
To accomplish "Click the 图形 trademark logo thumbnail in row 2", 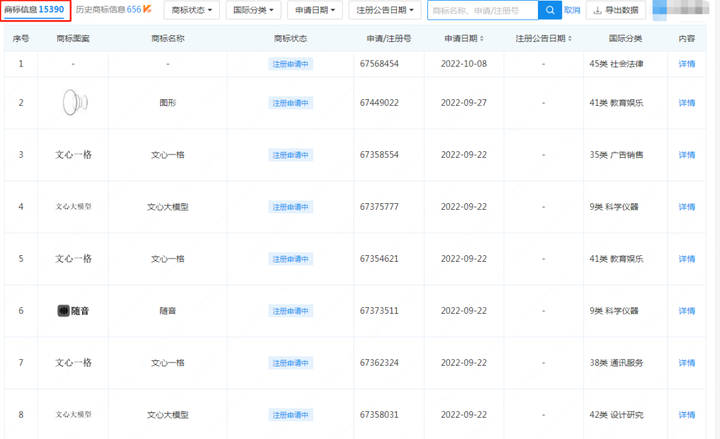I will point(75,102).
